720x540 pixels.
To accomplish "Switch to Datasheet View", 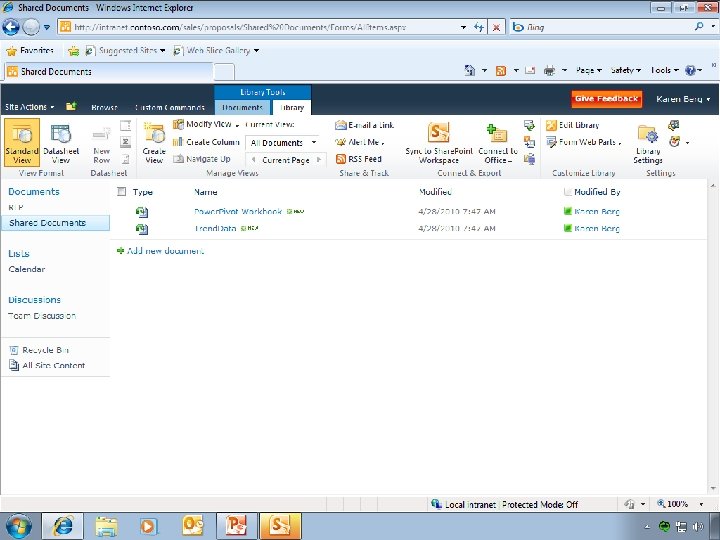I will point(61,144).
